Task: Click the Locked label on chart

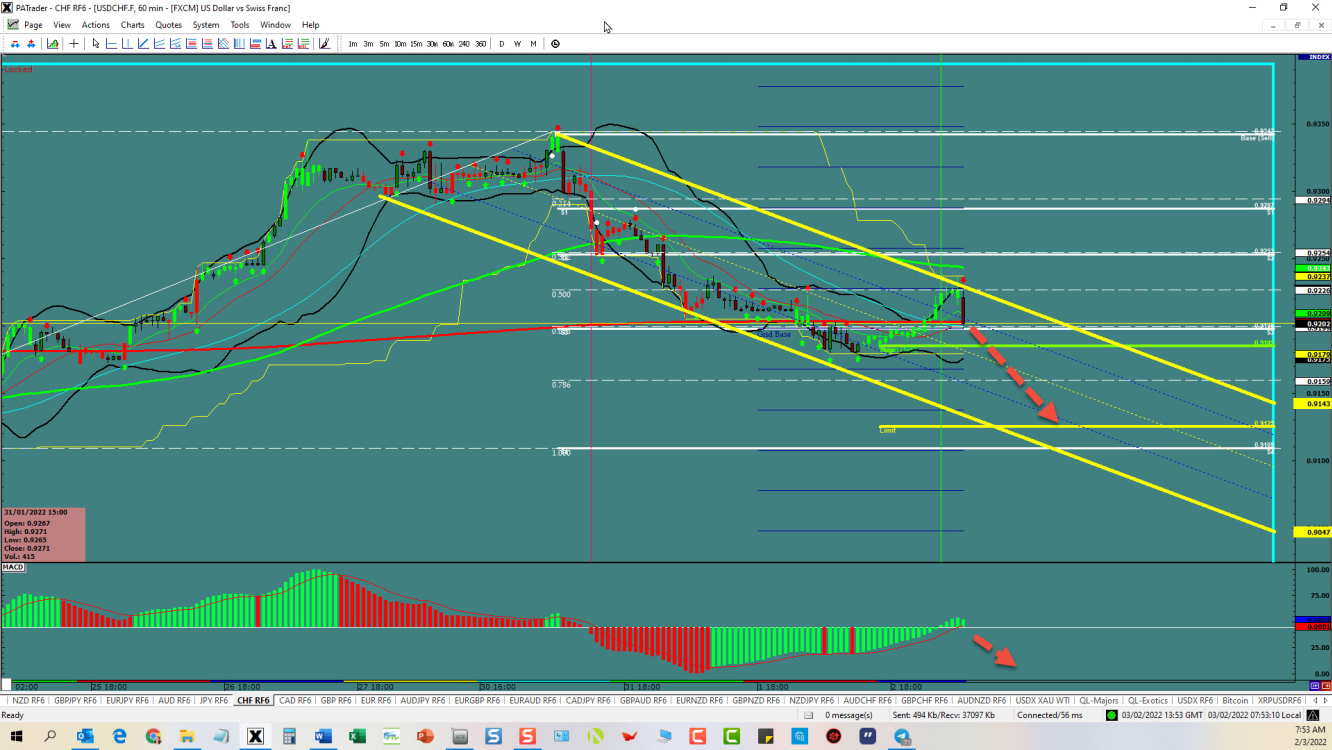Action: 17,70
